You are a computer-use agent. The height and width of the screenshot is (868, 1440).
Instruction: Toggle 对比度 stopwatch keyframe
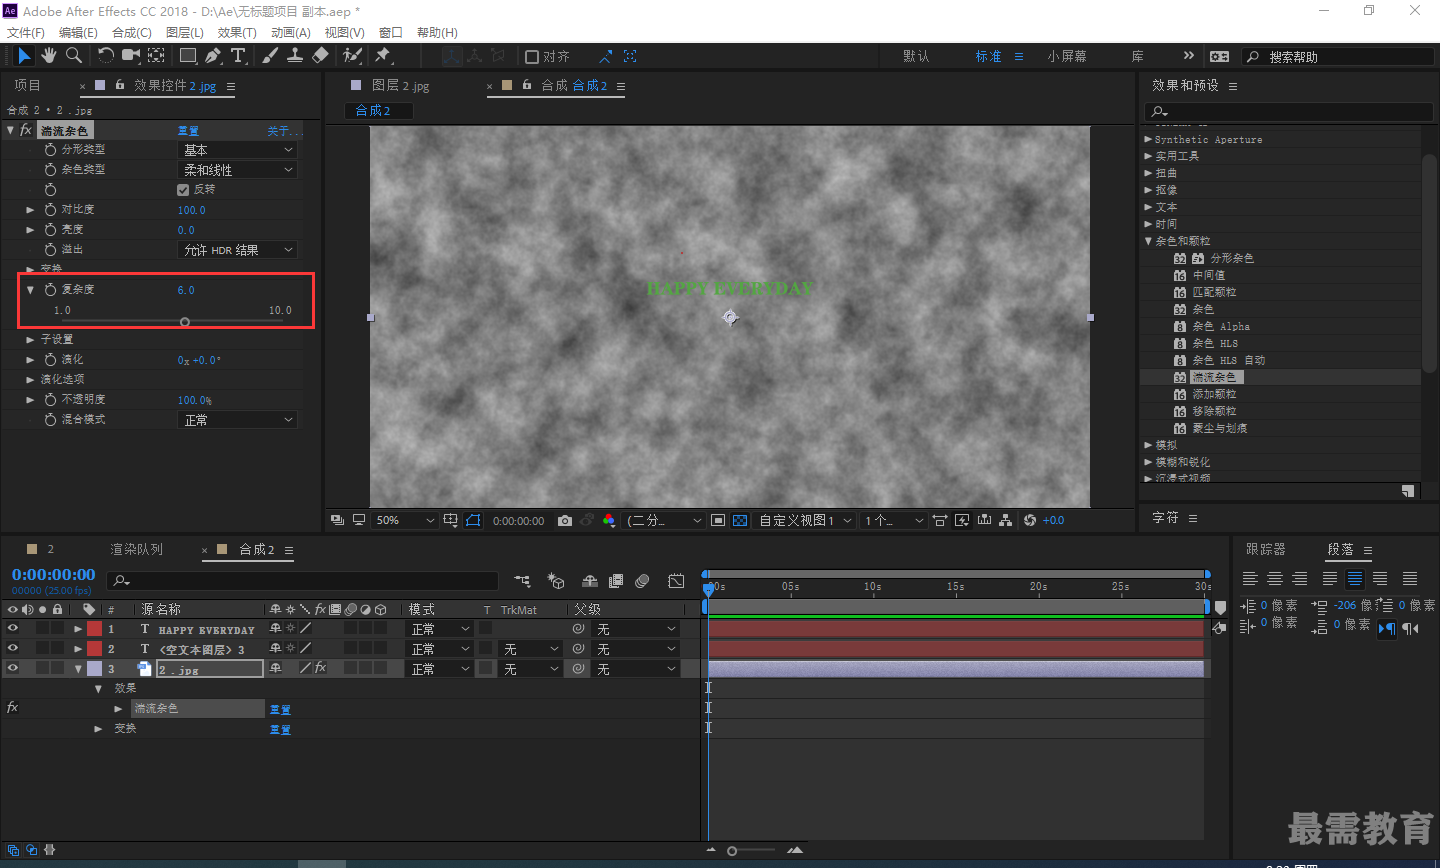click(x=50, y=209)
